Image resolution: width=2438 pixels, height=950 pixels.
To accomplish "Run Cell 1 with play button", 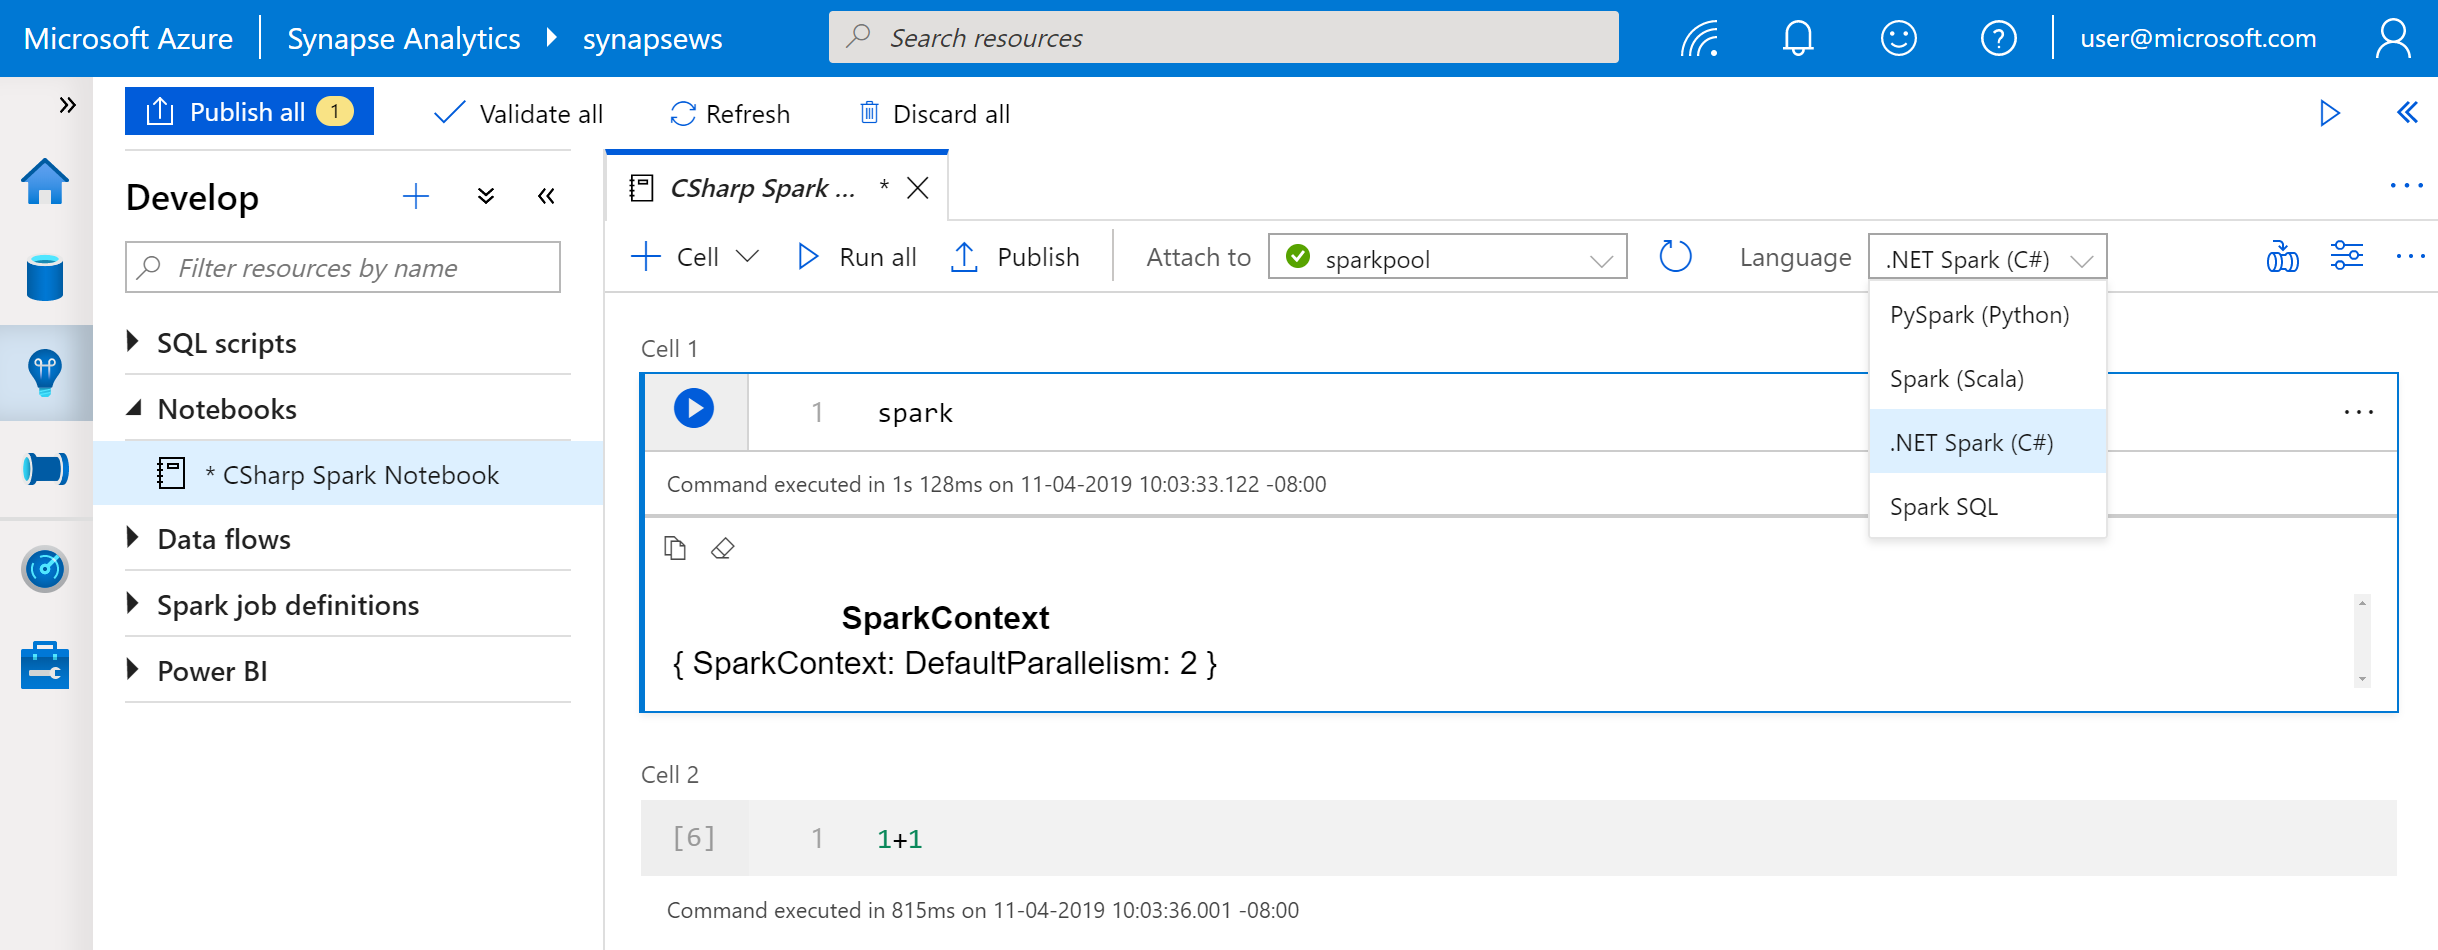I will click(x=694, y=408).
